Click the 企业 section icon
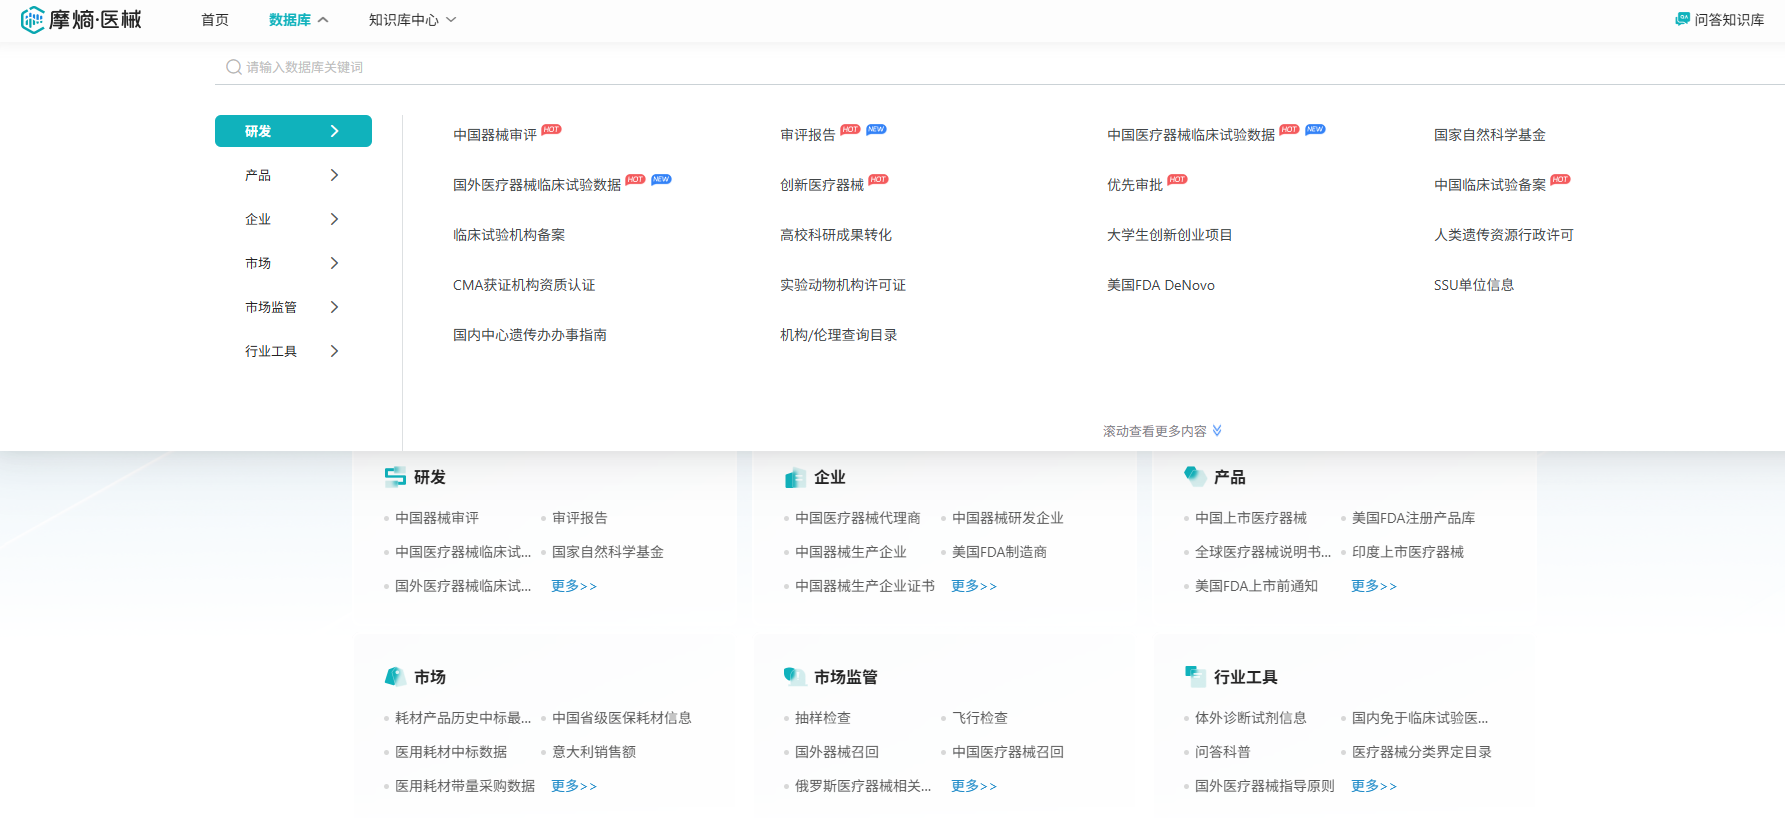 click(x=795, y=477)
